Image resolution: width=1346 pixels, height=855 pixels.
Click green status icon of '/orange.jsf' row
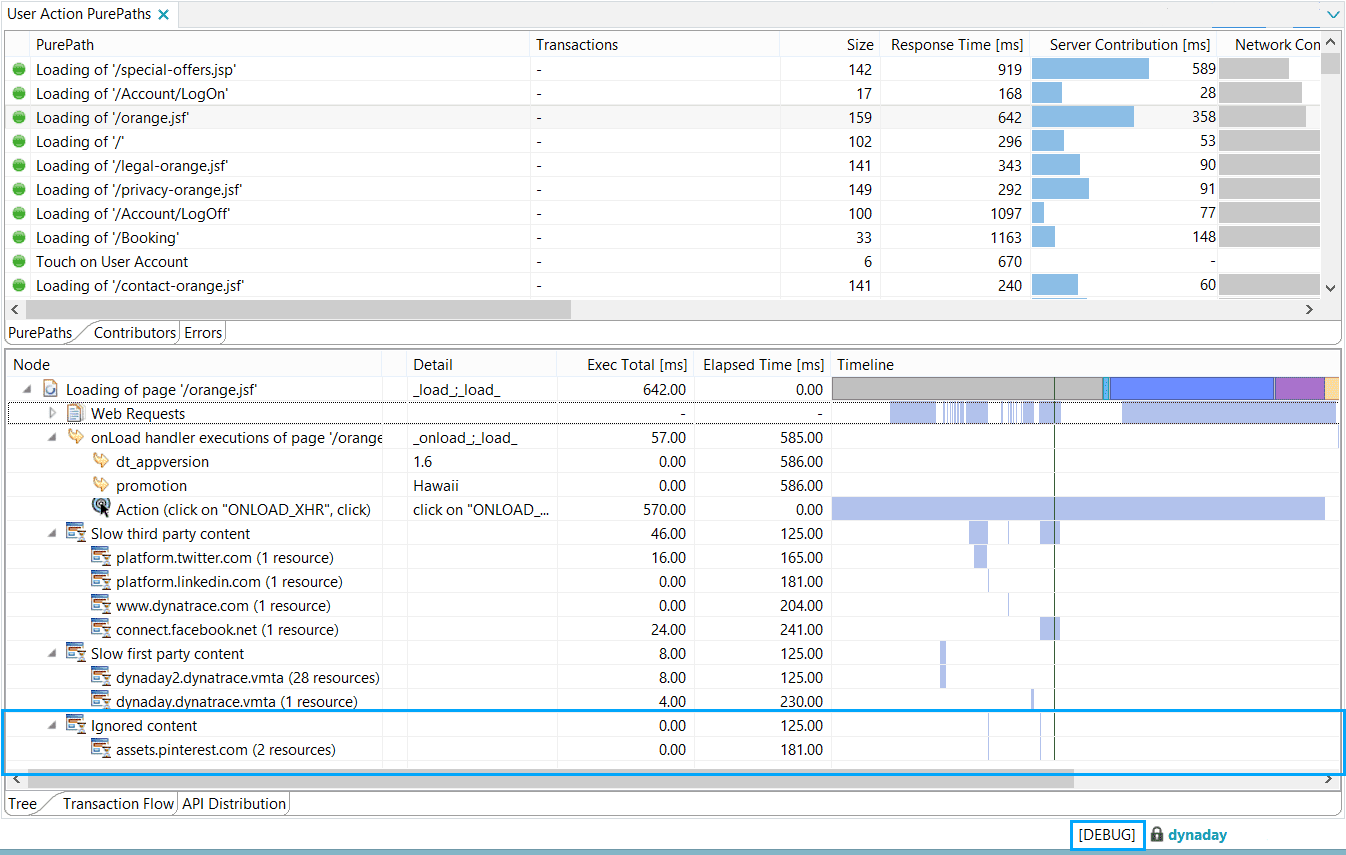pyautogui.click(x=18, y=118)
